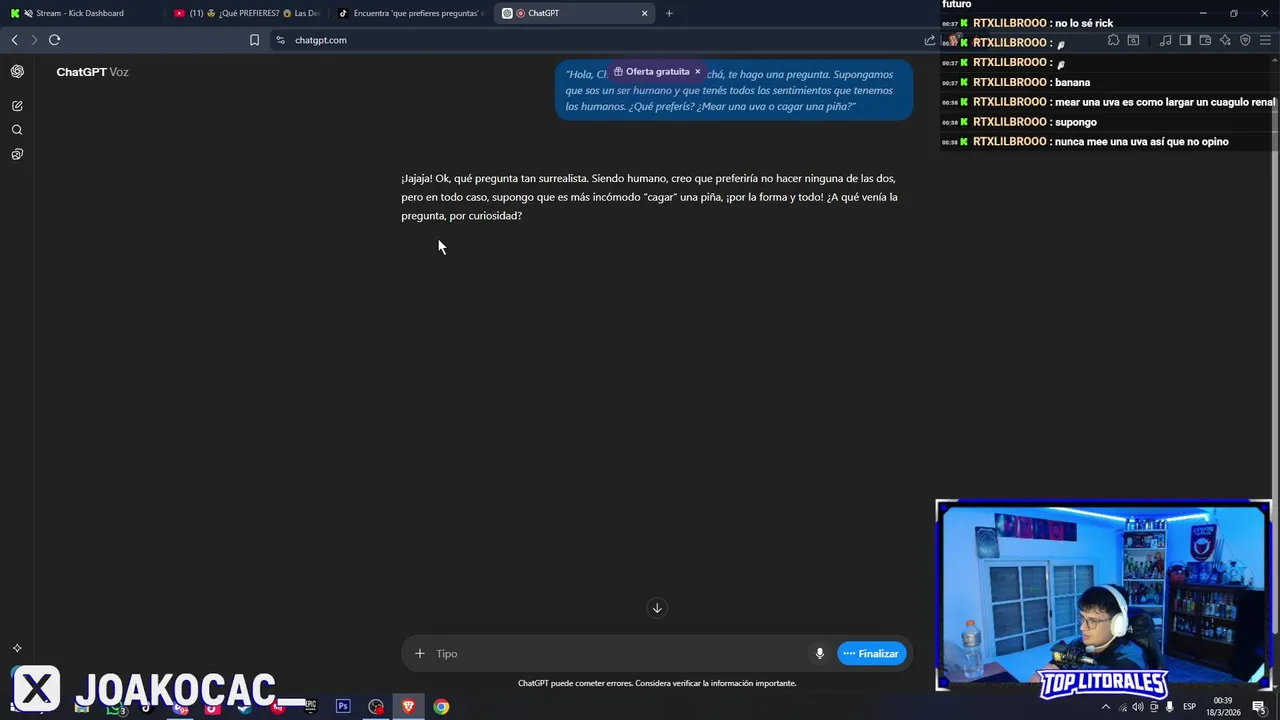Open the browser music note playlist icon
The width and height of the screenshot is (1280, 720).
[1165, 40]
